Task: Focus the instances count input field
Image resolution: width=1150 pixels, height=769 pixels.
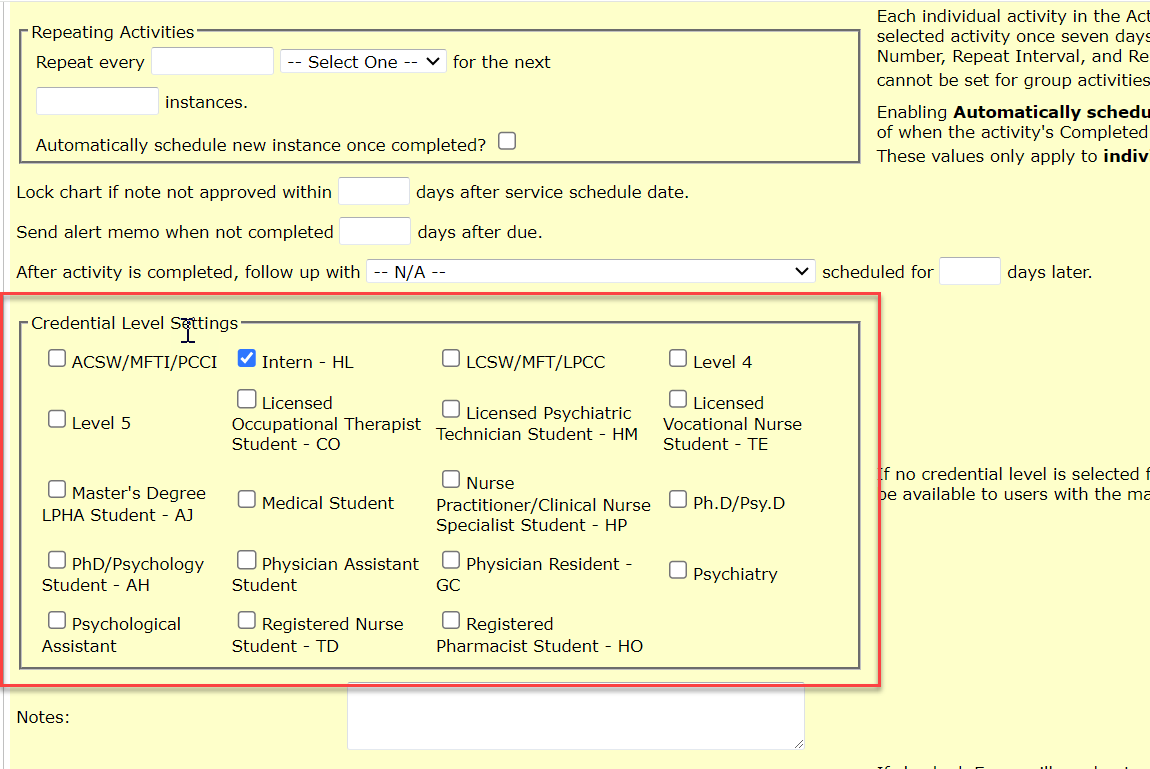Action: click(x=98, y=101)
